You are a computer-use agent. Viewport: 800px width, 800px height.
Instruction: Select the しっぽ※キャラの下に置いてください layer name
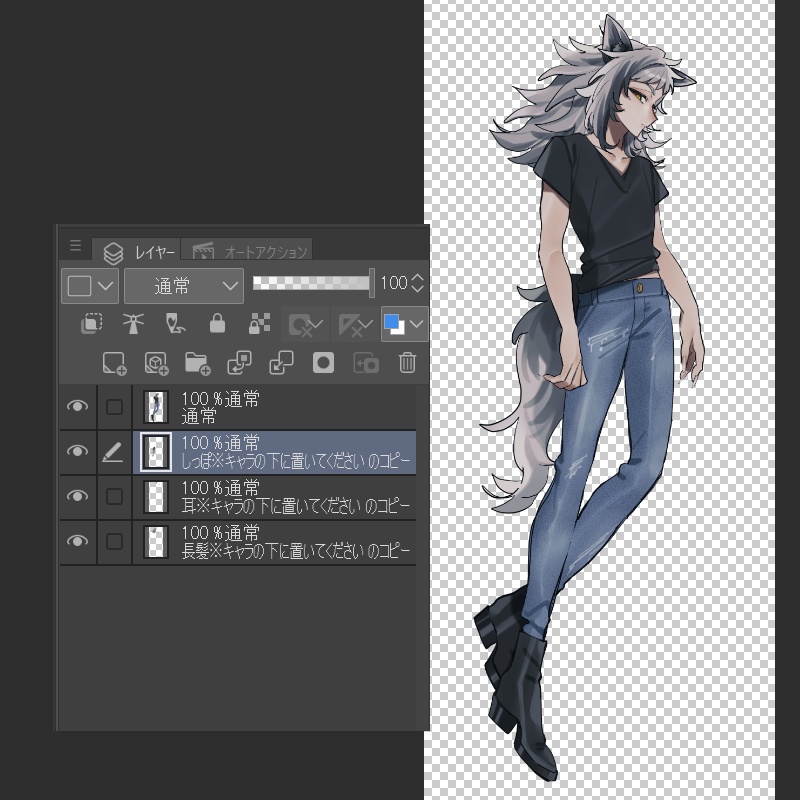coord(296,461)
